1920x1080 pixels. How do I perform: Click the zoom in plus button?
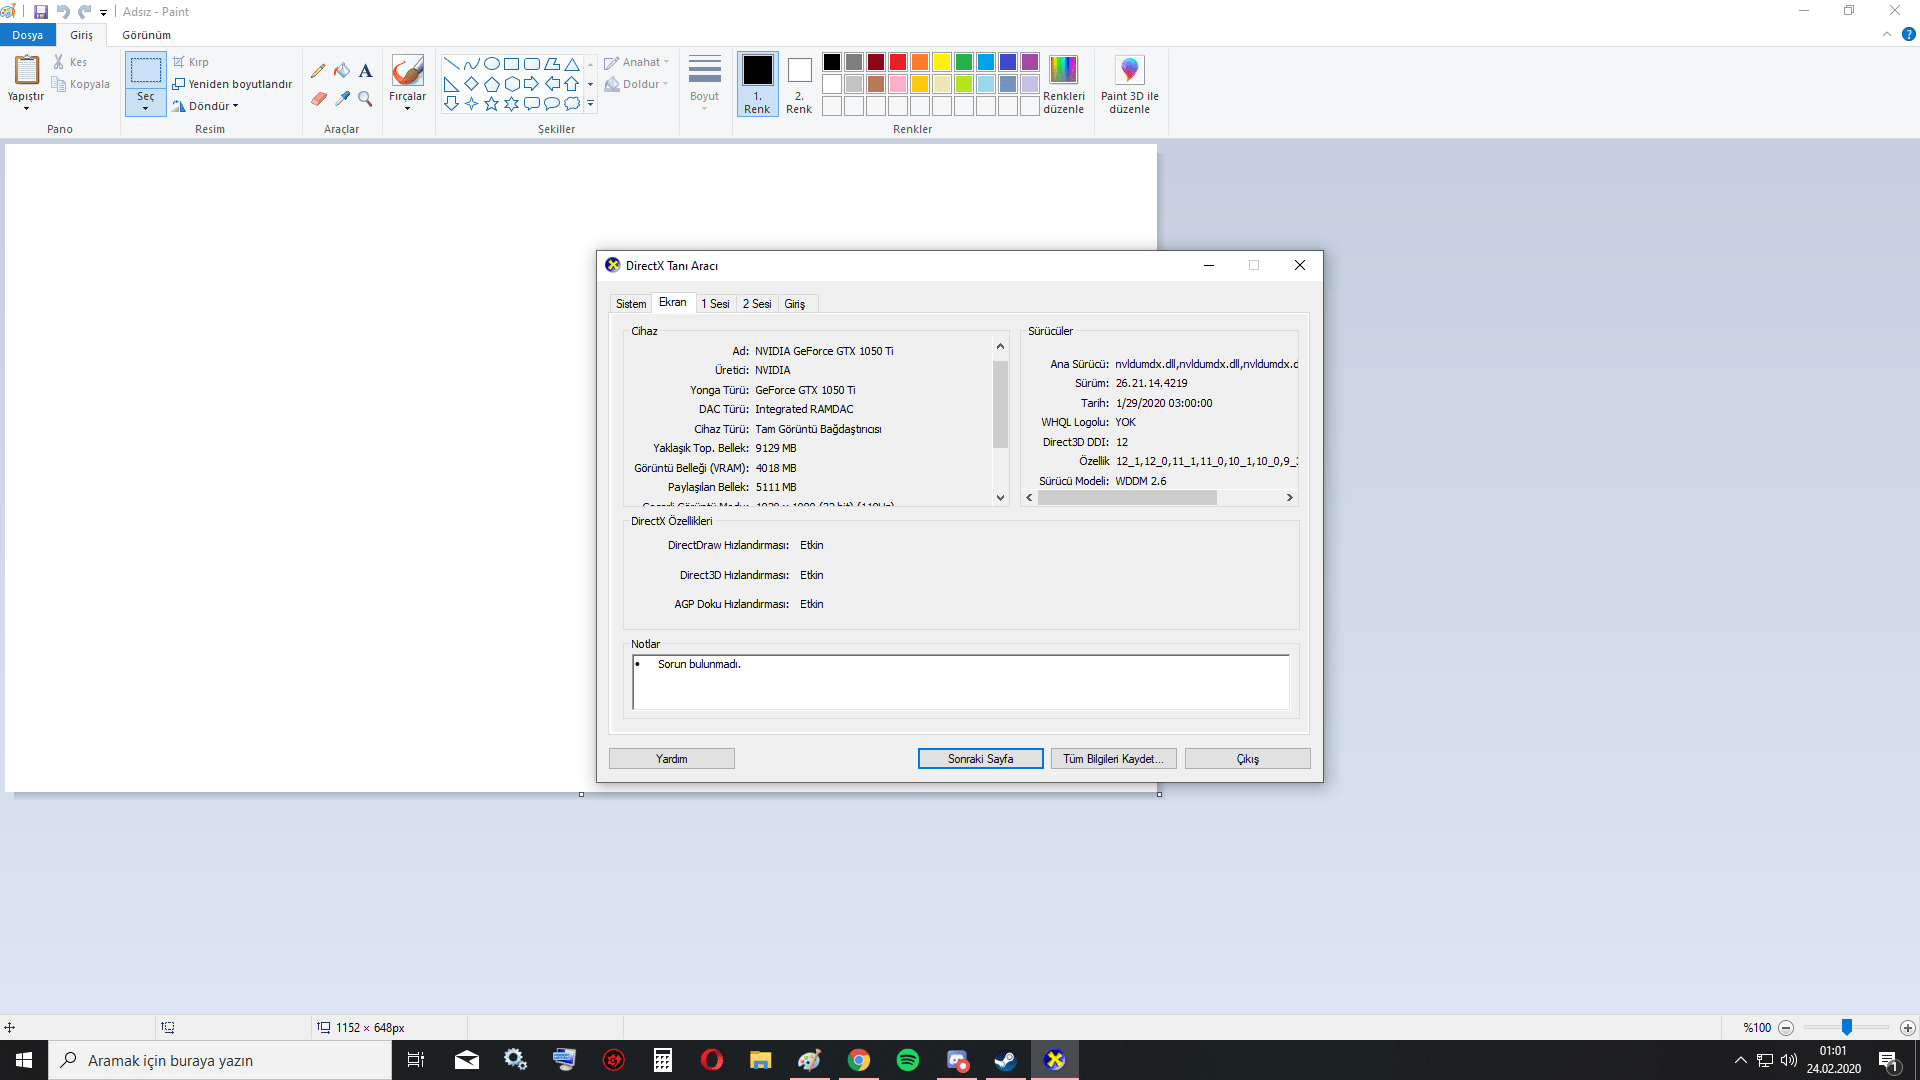coord(1907,1028)
